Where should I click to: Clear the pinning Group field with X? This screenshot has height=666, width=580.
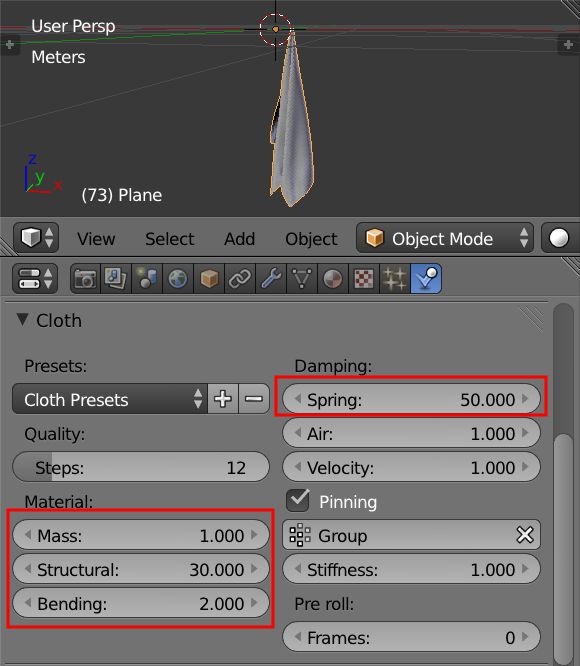pyautogui.click(x=525, y=535)
